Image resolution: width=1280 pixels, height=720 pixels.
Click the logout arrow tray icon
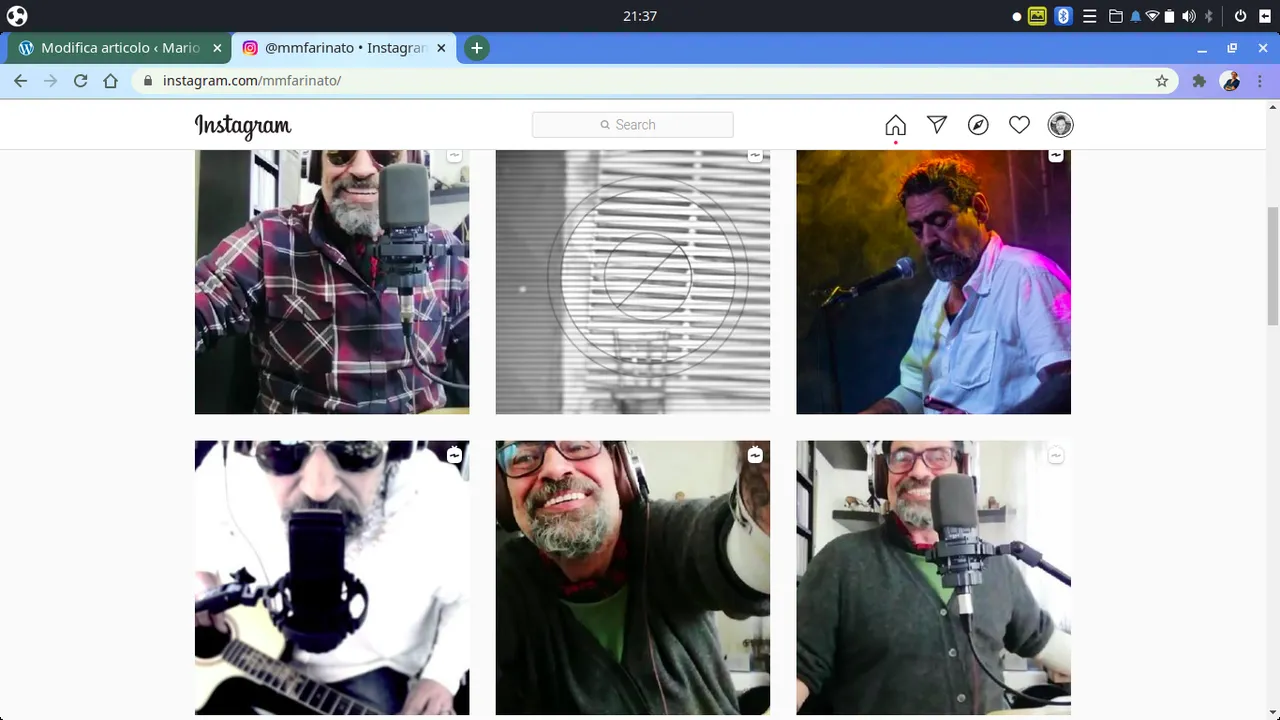(x=1265, y=16)
